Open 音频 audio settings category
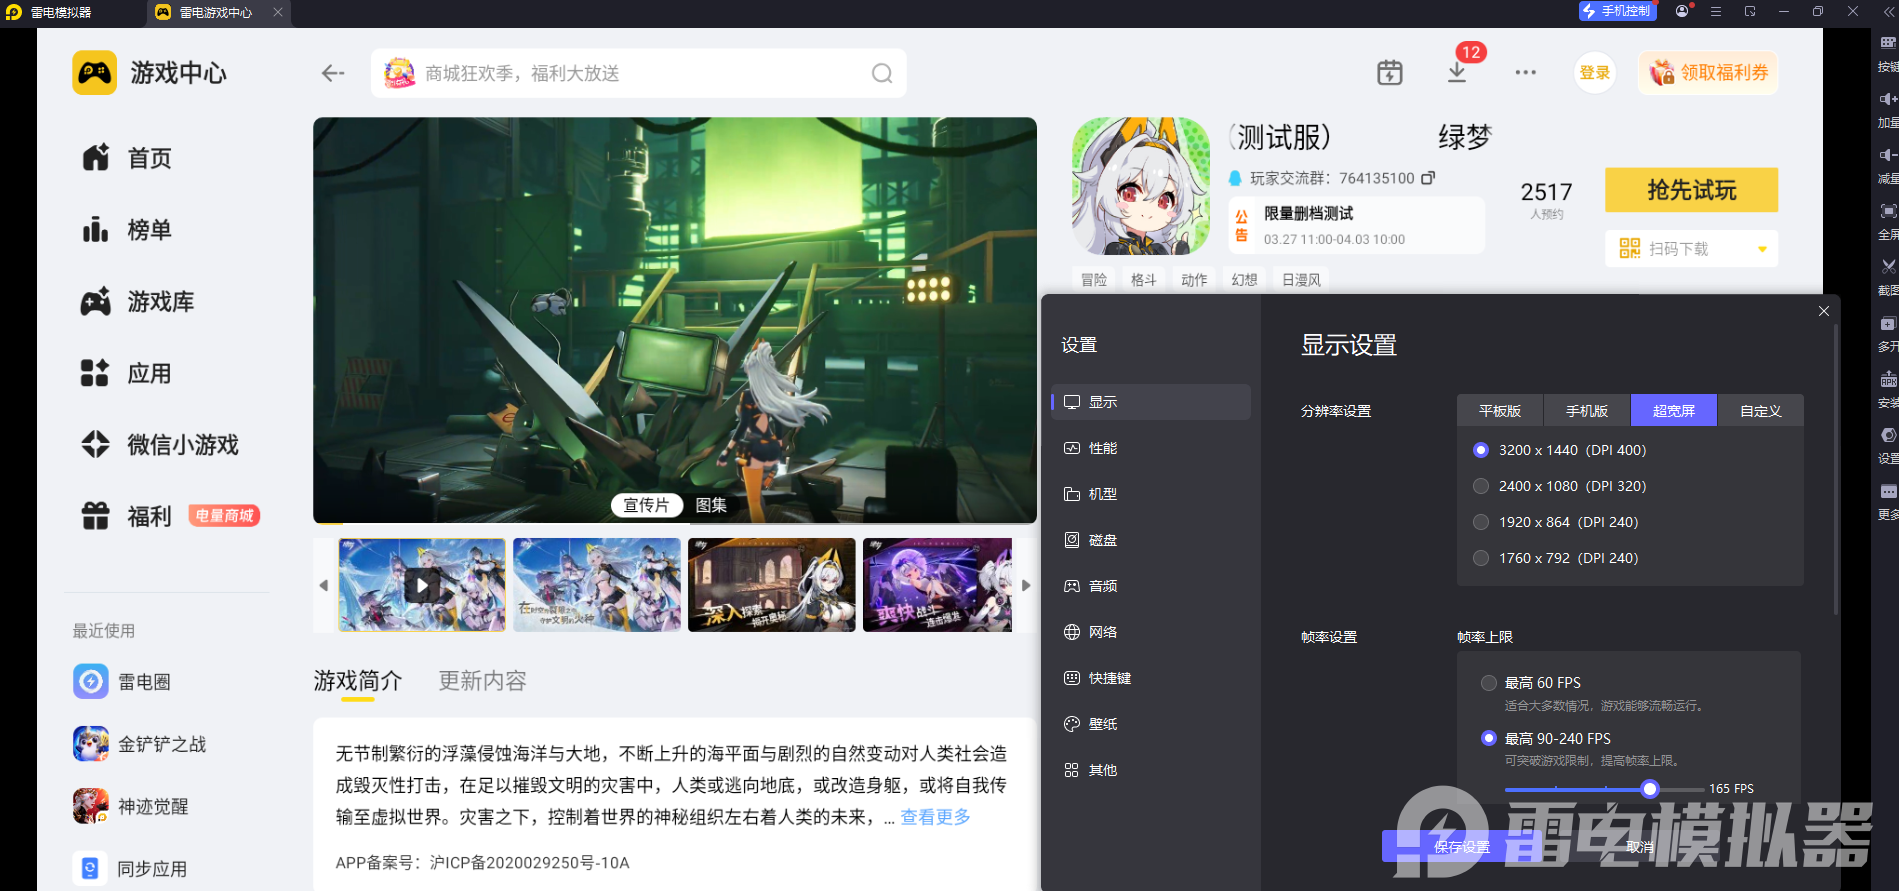Image resolution: width=1899 pixels, height=891 pixels. pos(1151,586)
